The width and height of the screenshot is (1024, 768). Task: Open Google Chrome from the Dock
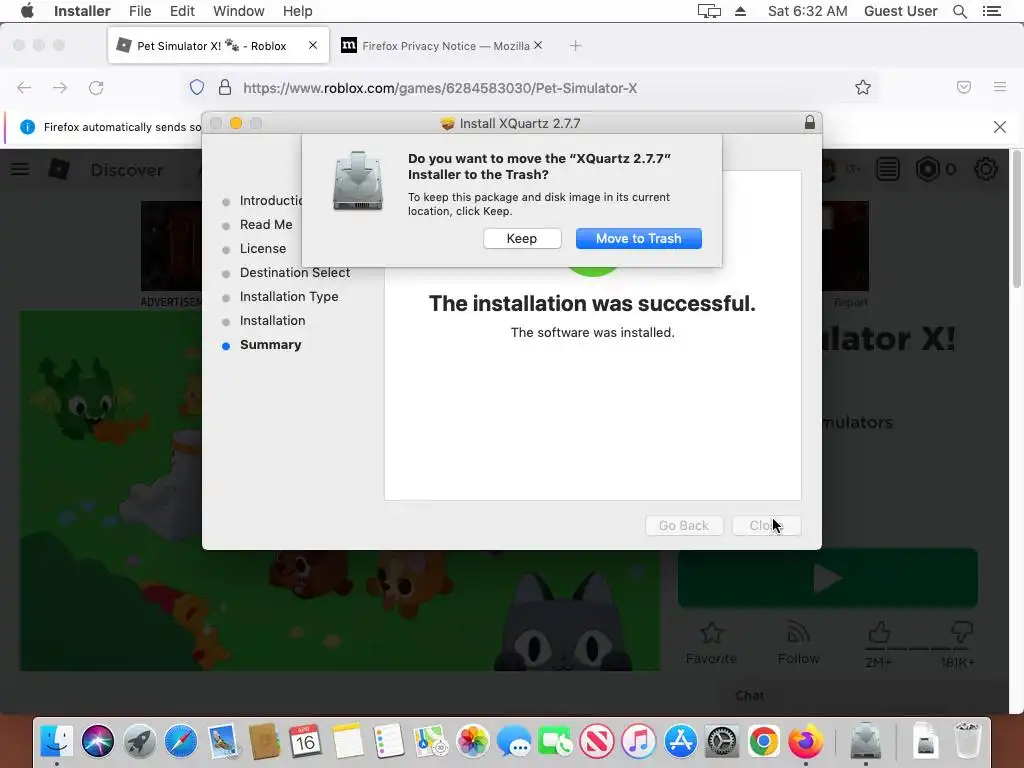763,741
